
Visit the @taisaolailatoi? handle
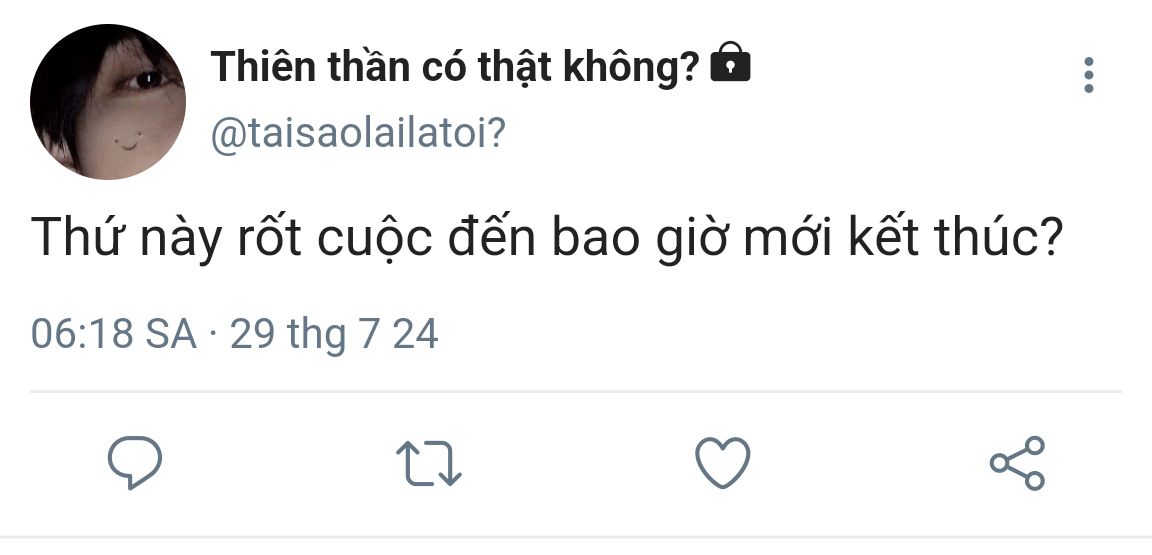click(359, 135)
